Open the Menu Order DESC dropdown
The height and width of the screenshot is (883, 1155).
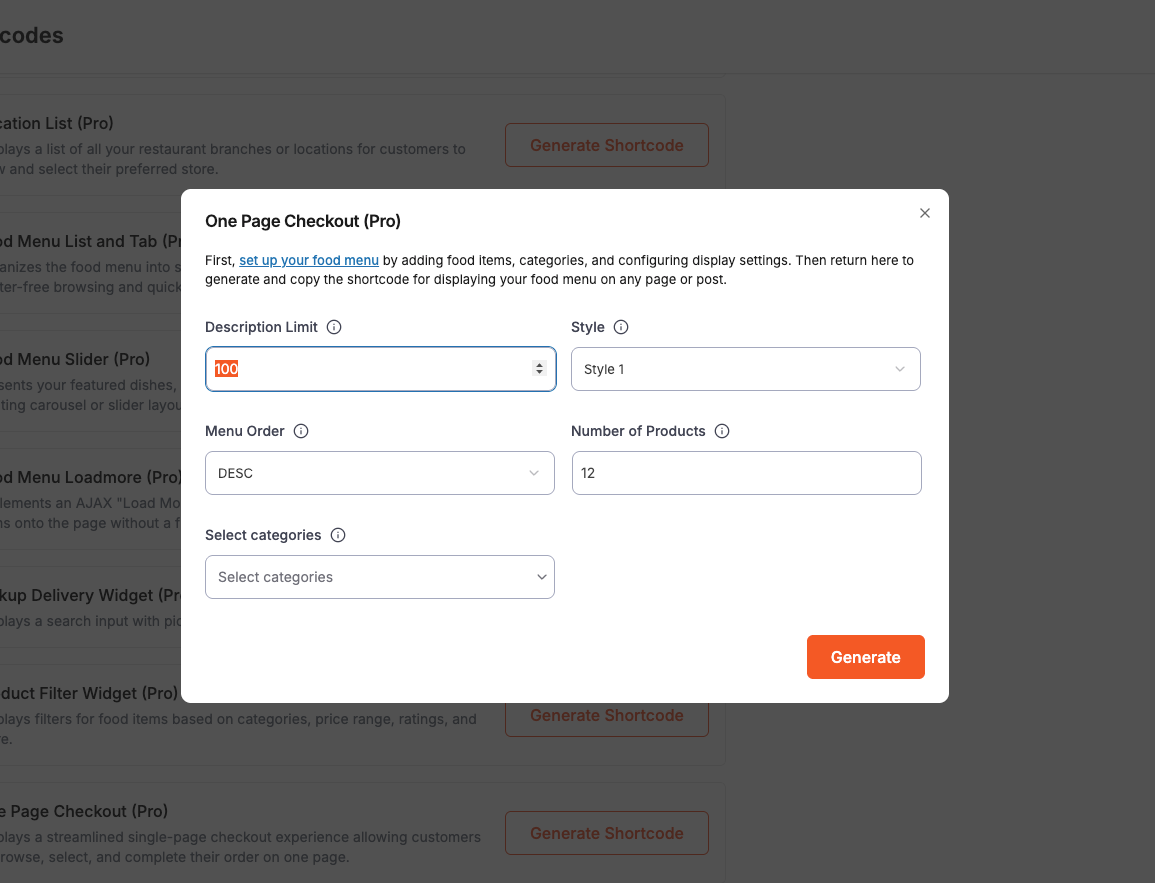379,473
